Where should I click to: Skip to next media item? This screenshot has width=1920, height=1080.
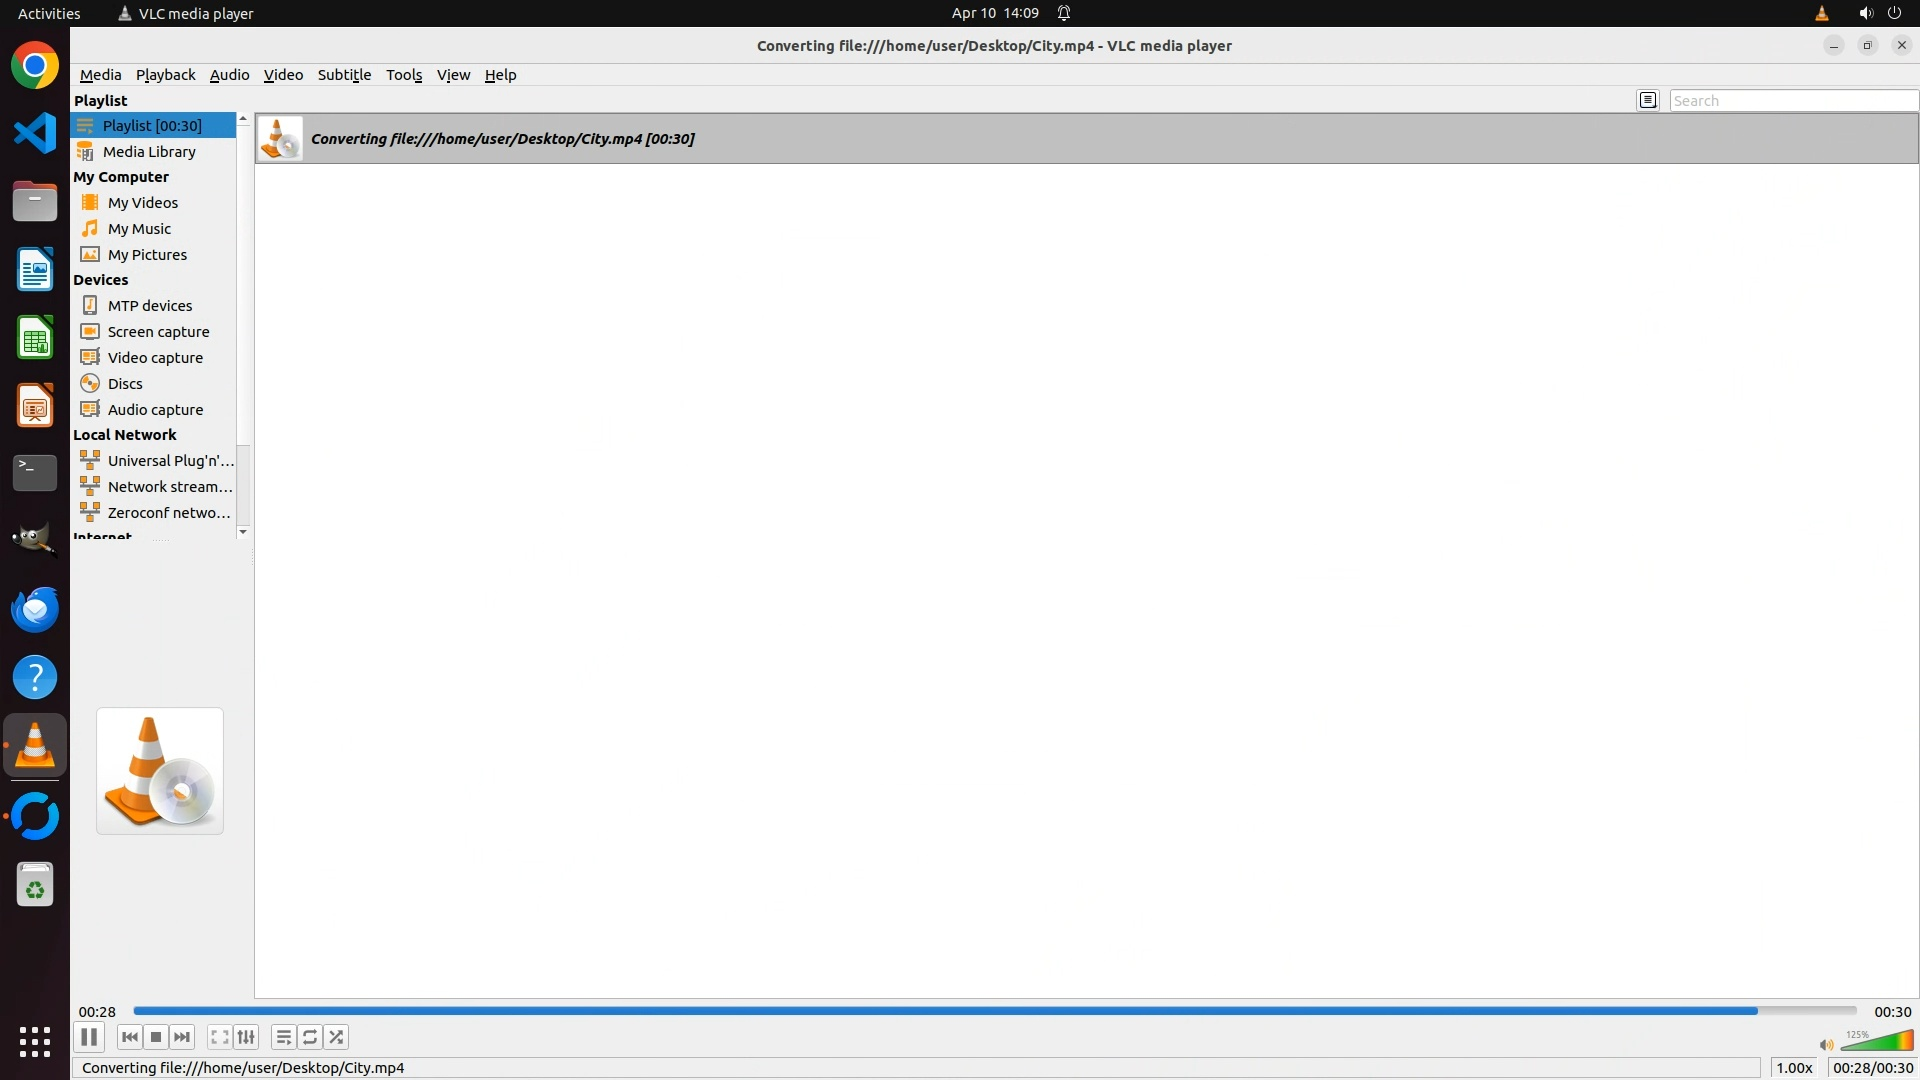pos(182,1037)
